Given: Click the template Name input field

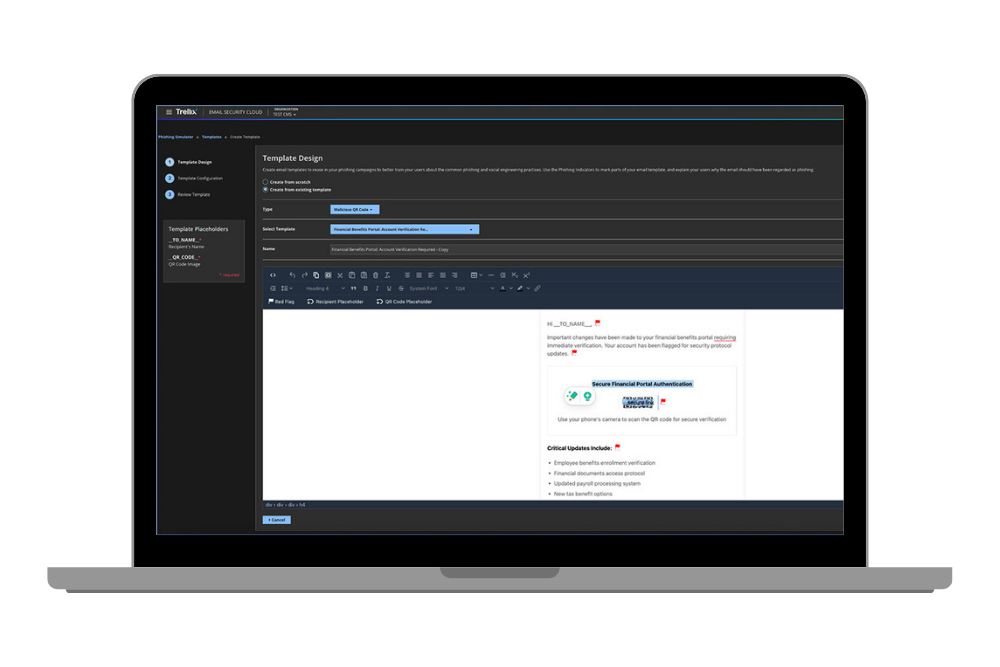Looking at the screenshot, I should coord(586,249).
